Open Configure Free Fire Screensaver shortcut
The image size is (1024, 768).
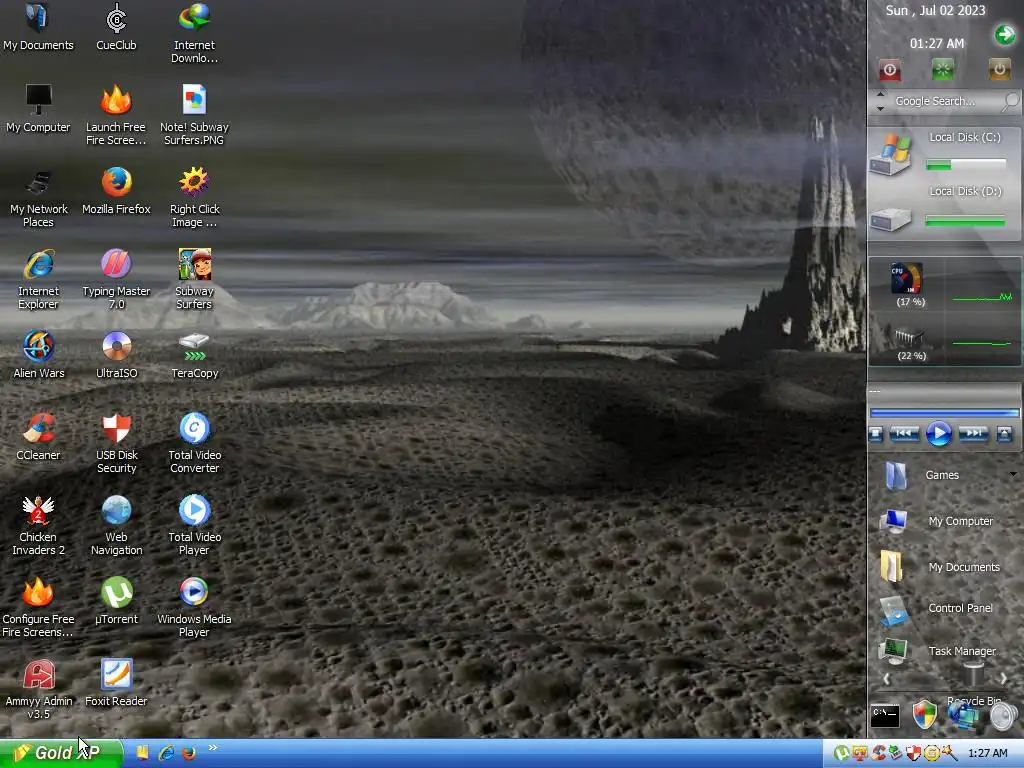pos(38,607)
